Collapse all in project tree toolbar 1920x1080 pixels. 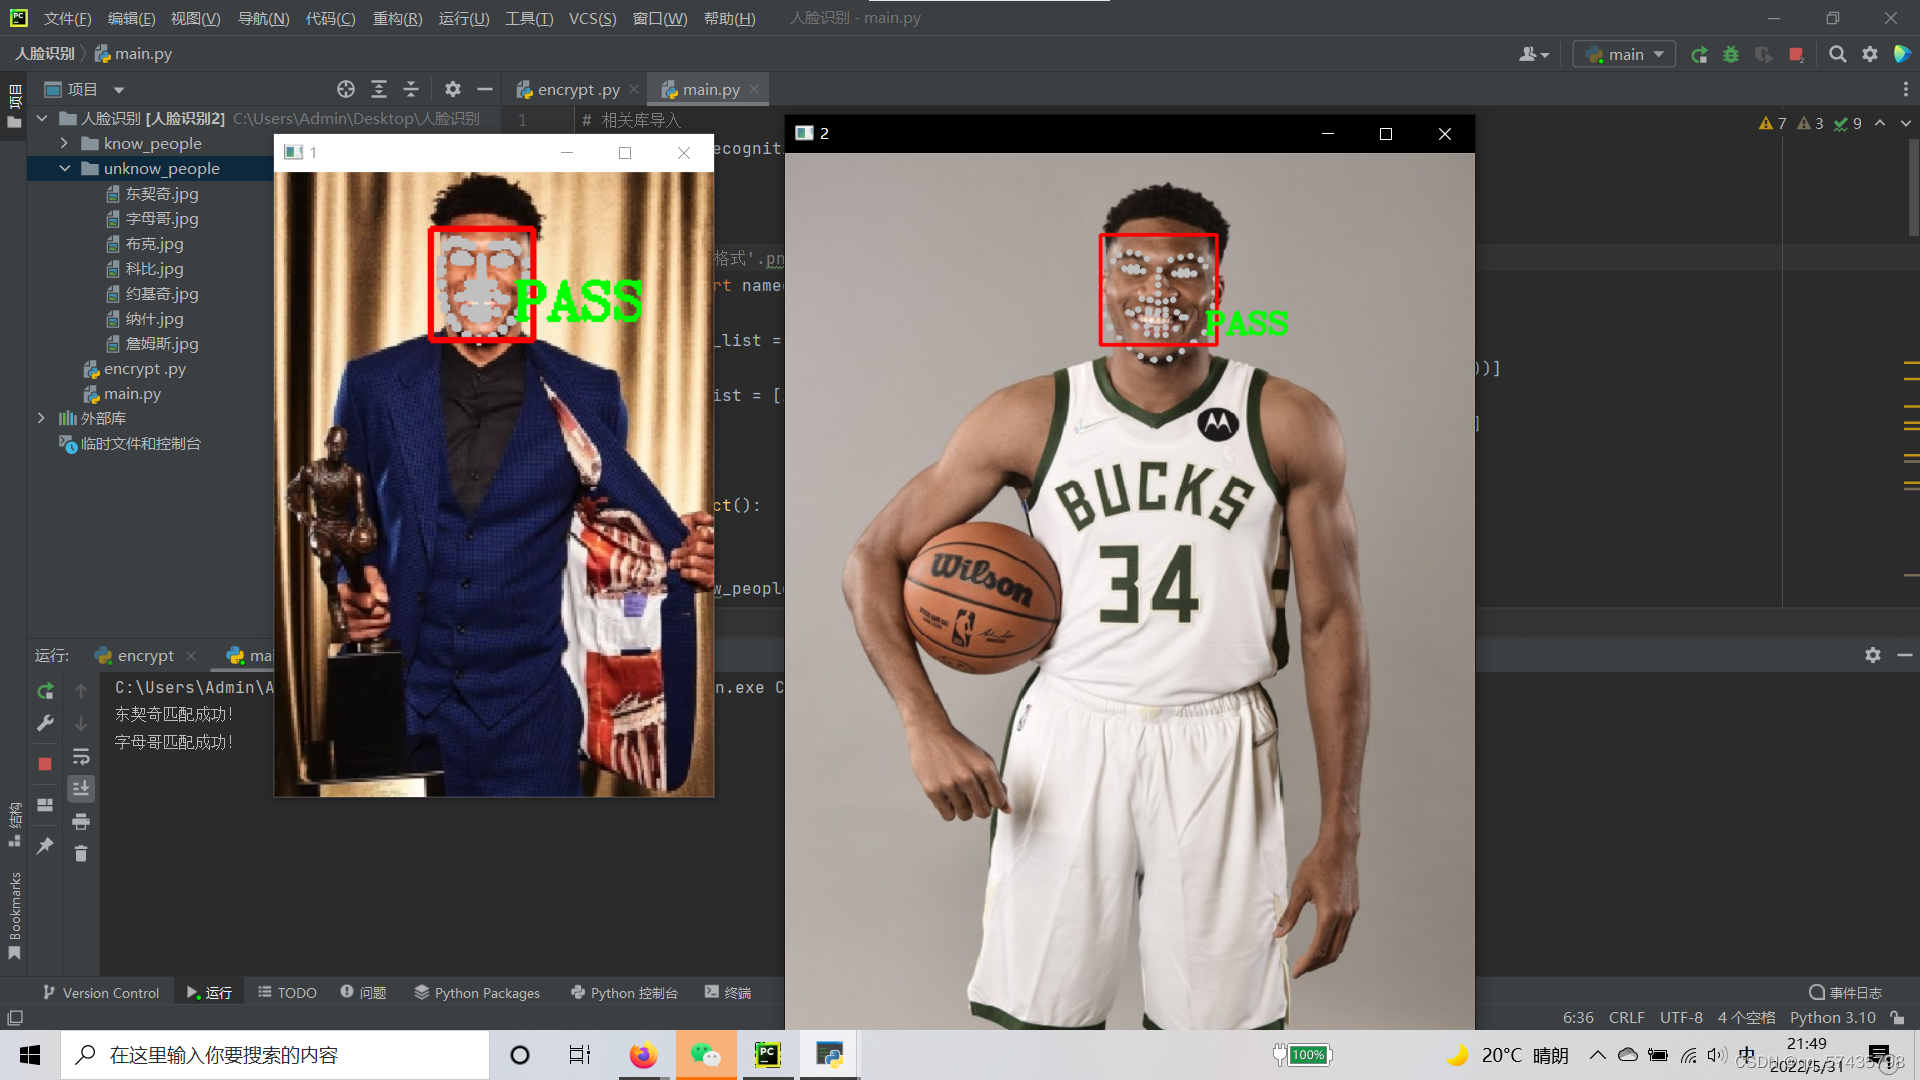tap(411, 89)
